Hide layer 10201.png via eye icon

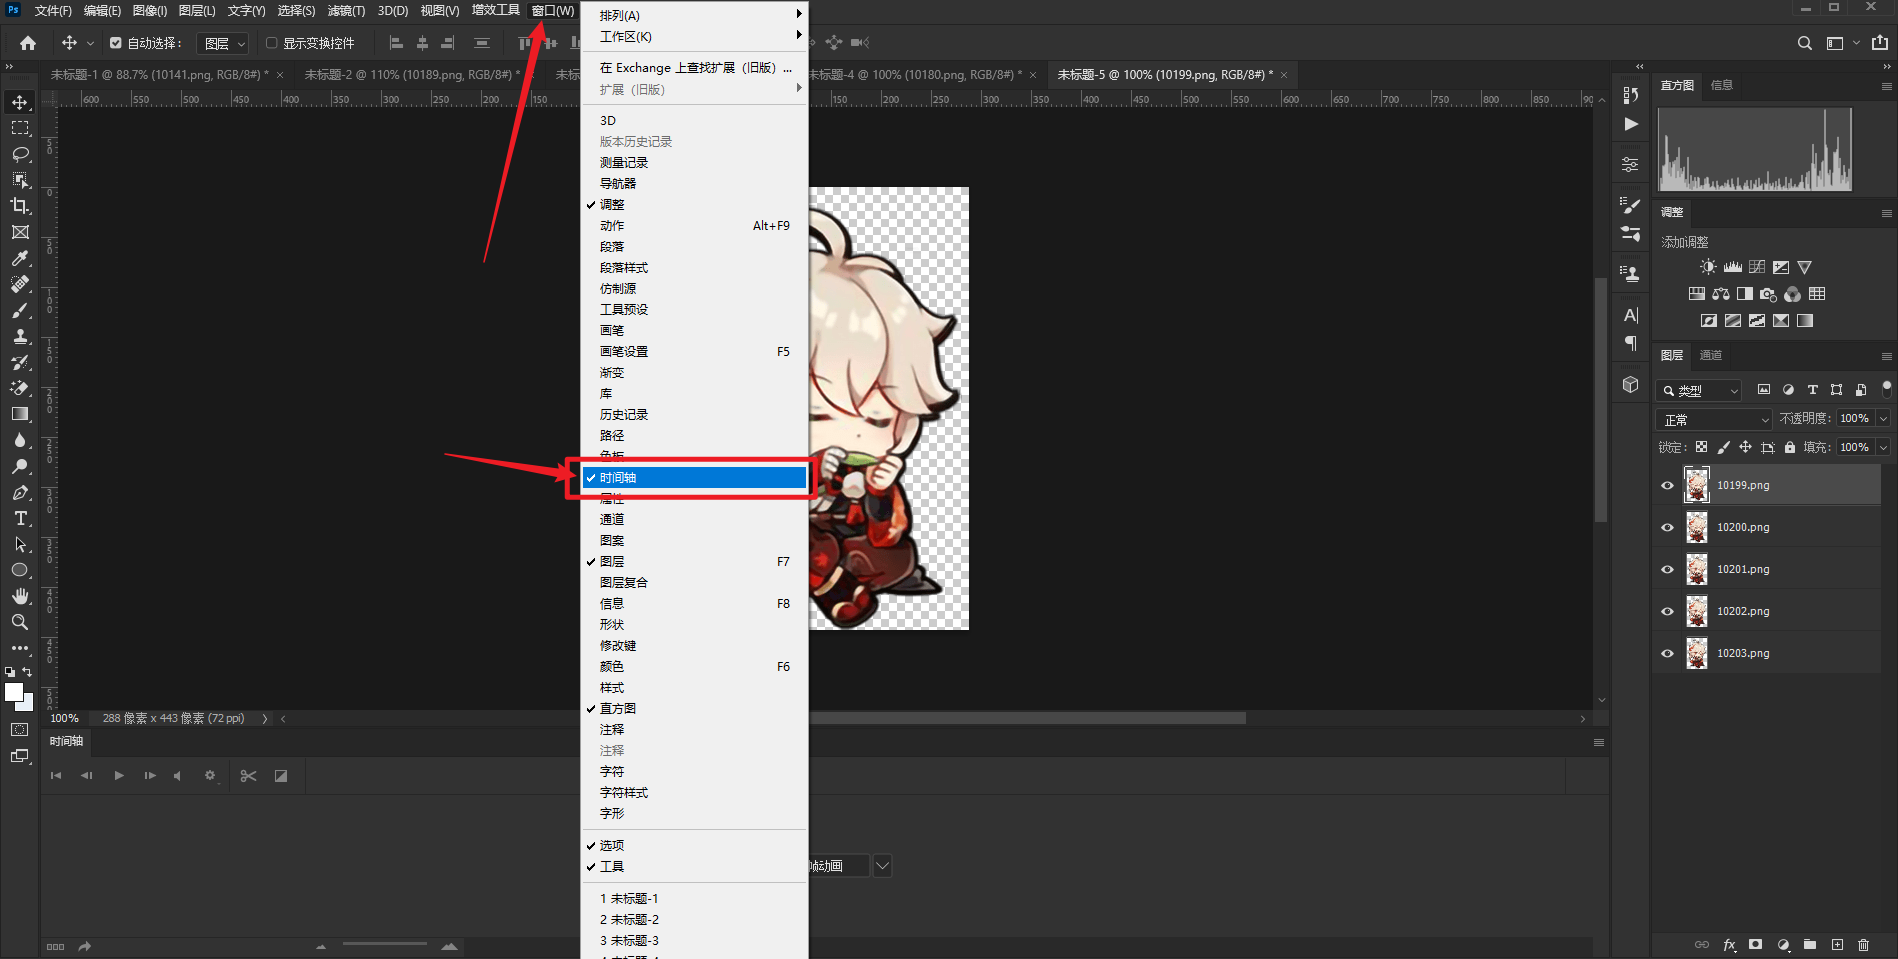tap(1667, 569)
